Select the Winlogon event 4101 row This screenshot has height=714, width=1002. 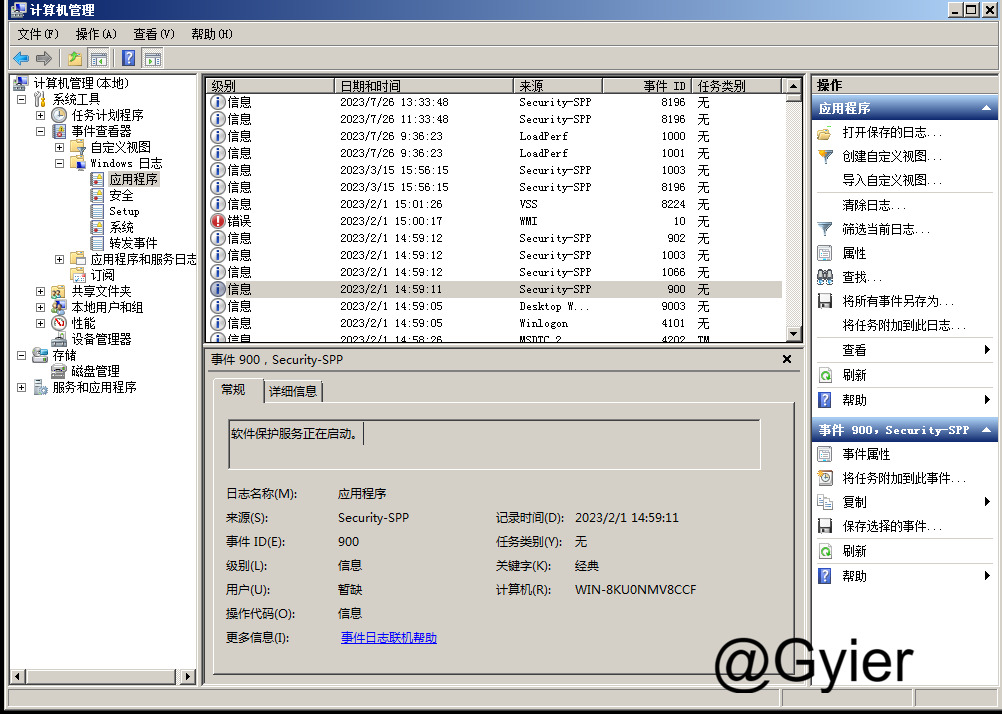click(495, 323)
